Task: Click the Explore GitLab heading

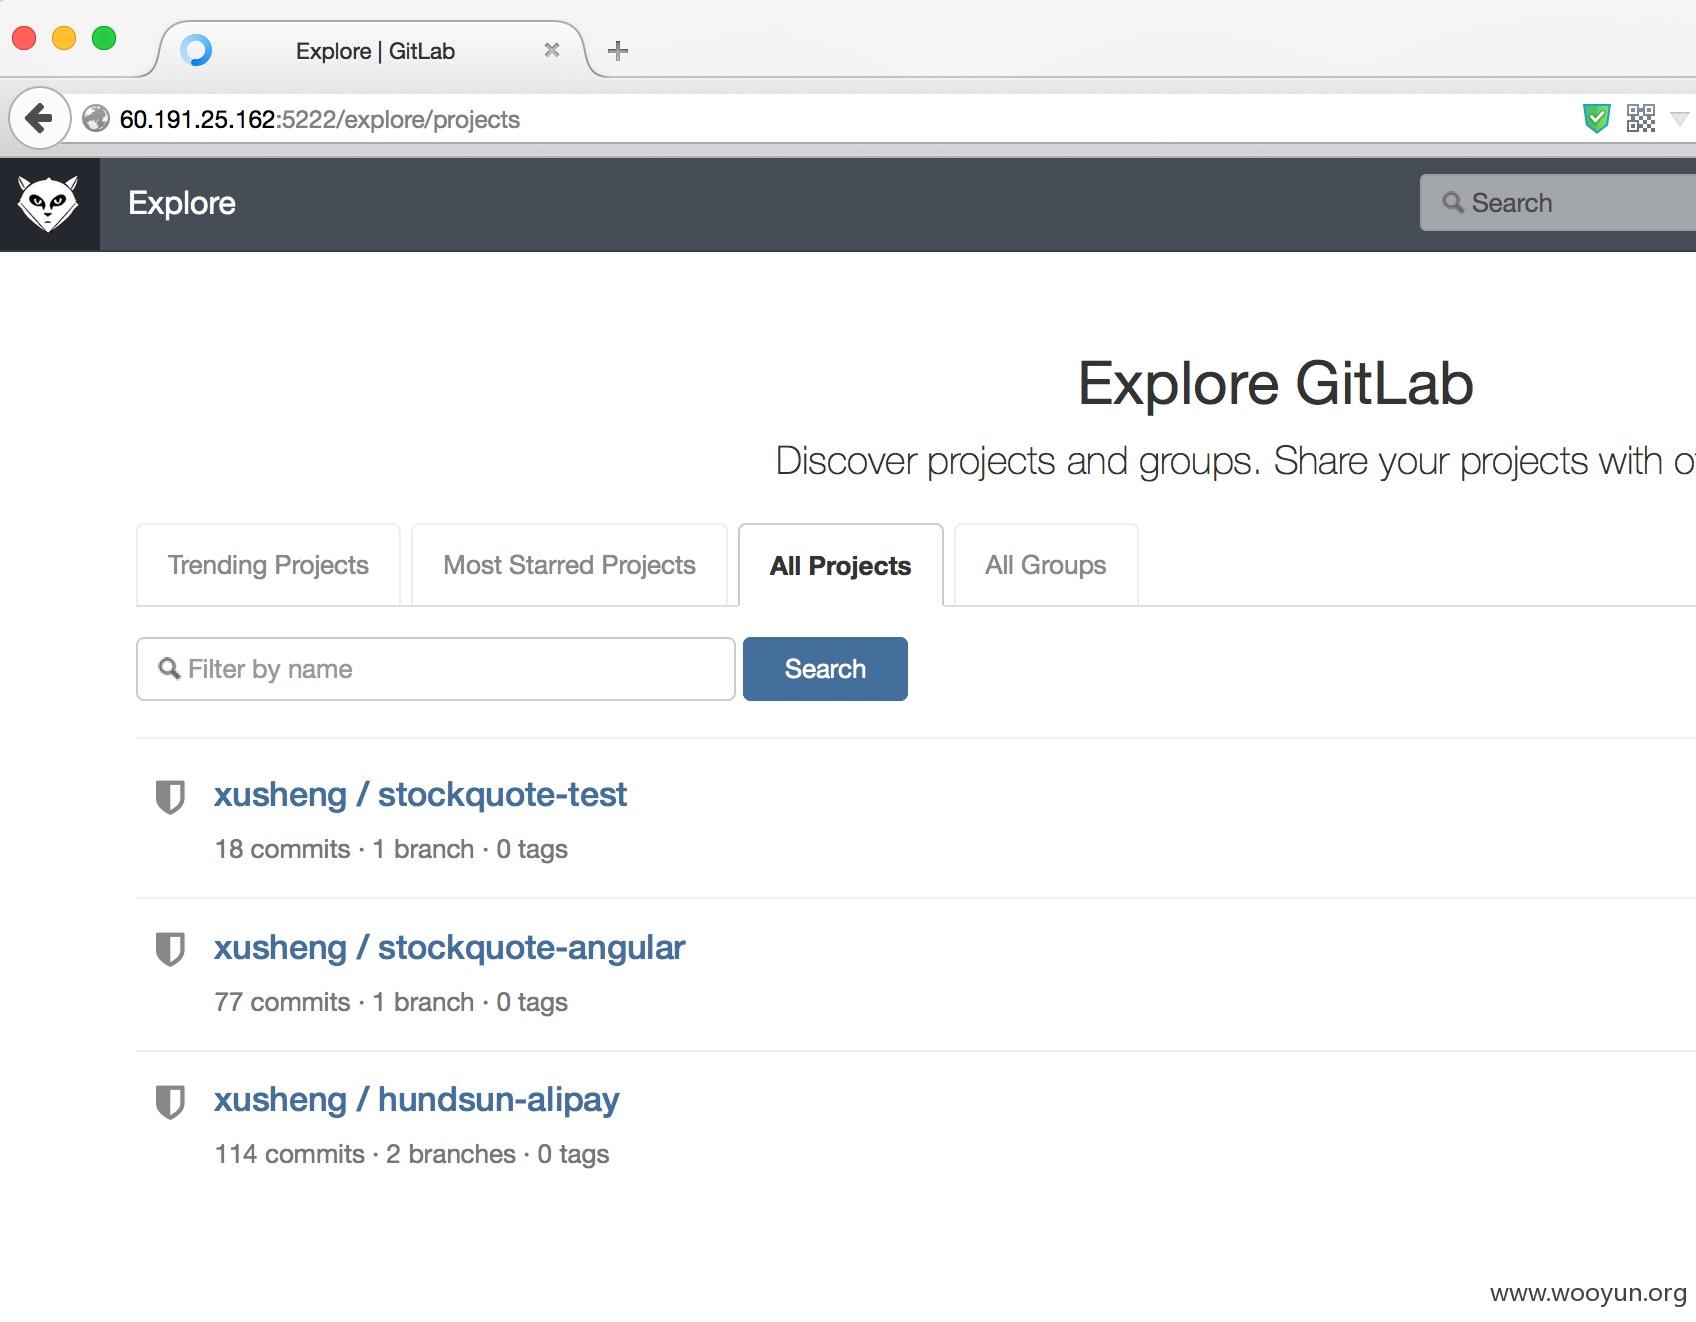Action: [x=1275, y=384]
